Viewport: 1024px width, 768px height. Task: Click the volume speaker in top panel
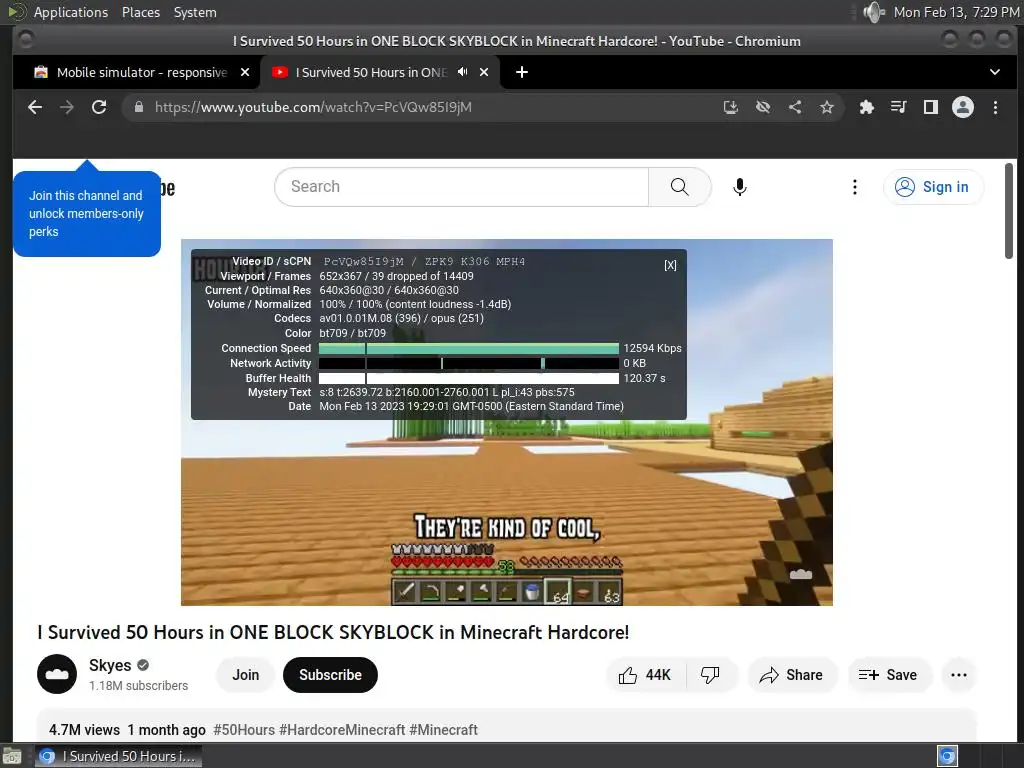click(x=873, y=12)
